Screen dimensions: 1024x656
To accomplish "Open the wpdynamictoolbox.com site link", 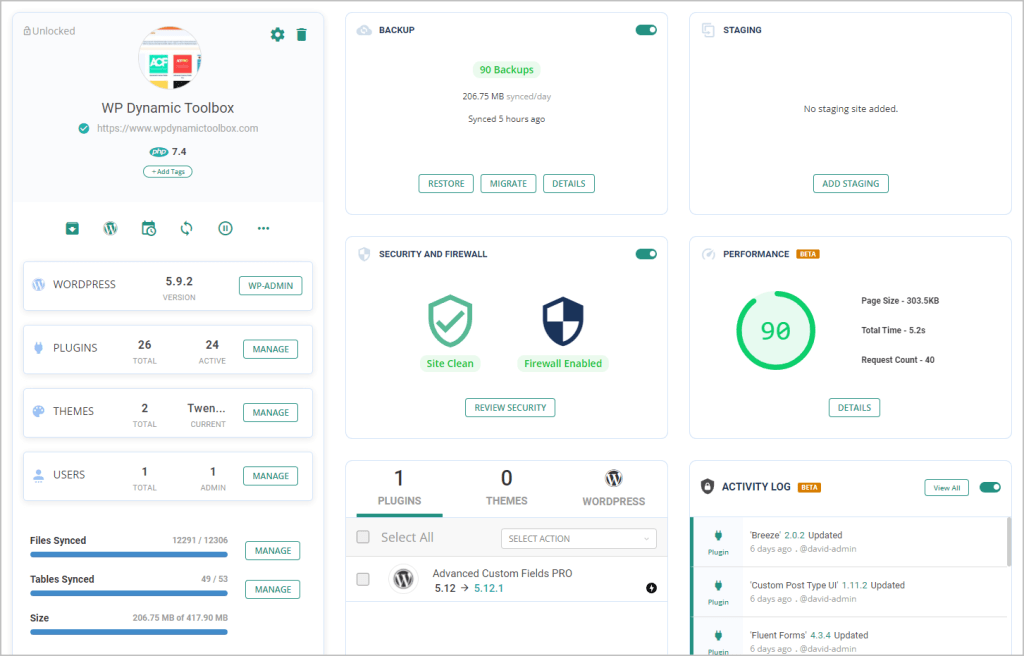I will tap(178, 128).
